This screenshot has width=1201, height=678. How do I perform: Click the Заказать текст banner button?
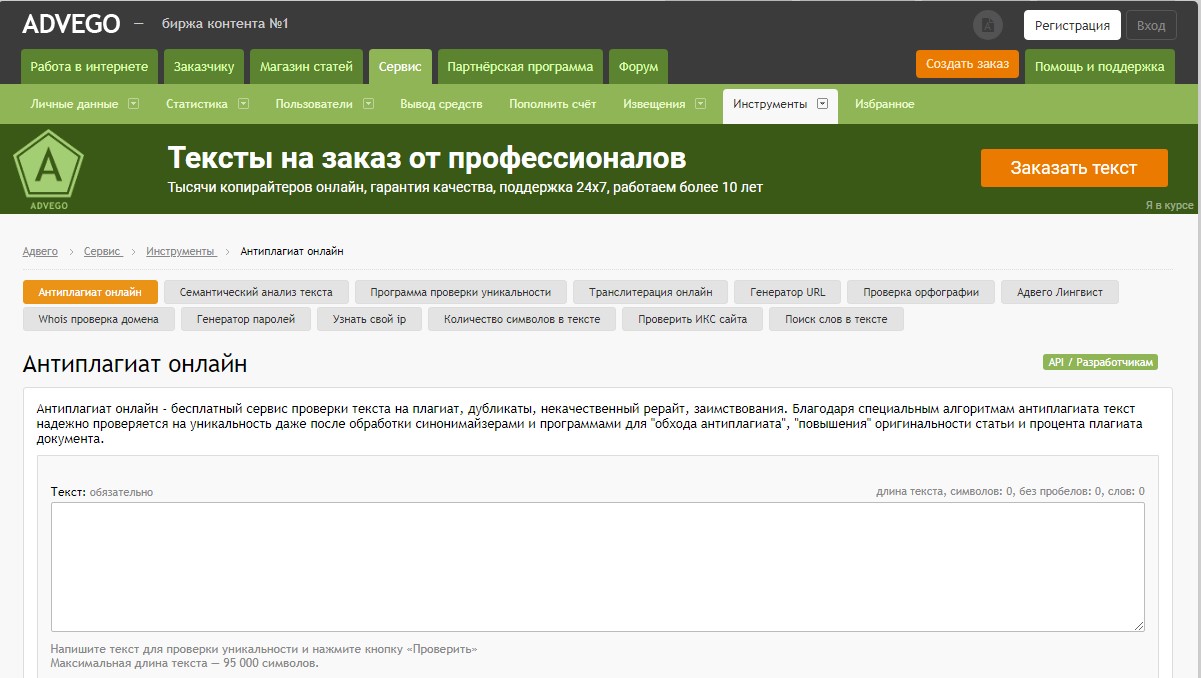click(1074, 168)
